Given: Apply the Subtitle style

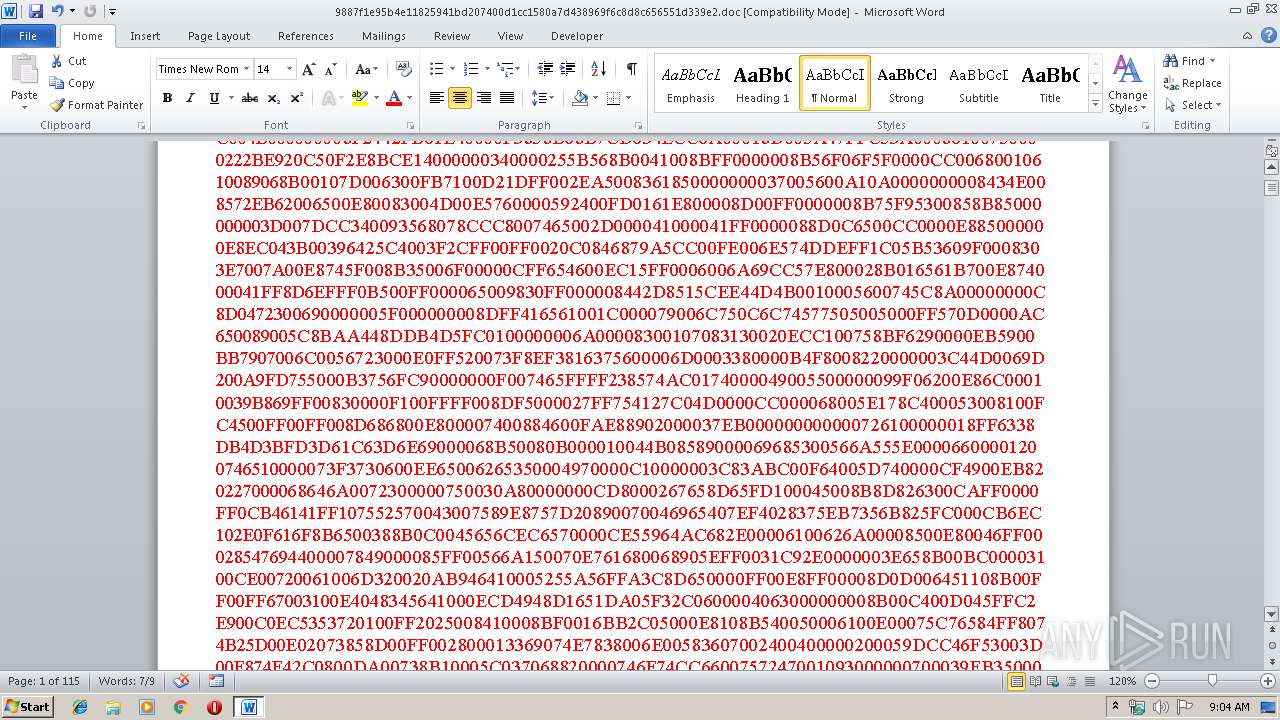Looking at the screenshot, I should [x=978, y=83].
